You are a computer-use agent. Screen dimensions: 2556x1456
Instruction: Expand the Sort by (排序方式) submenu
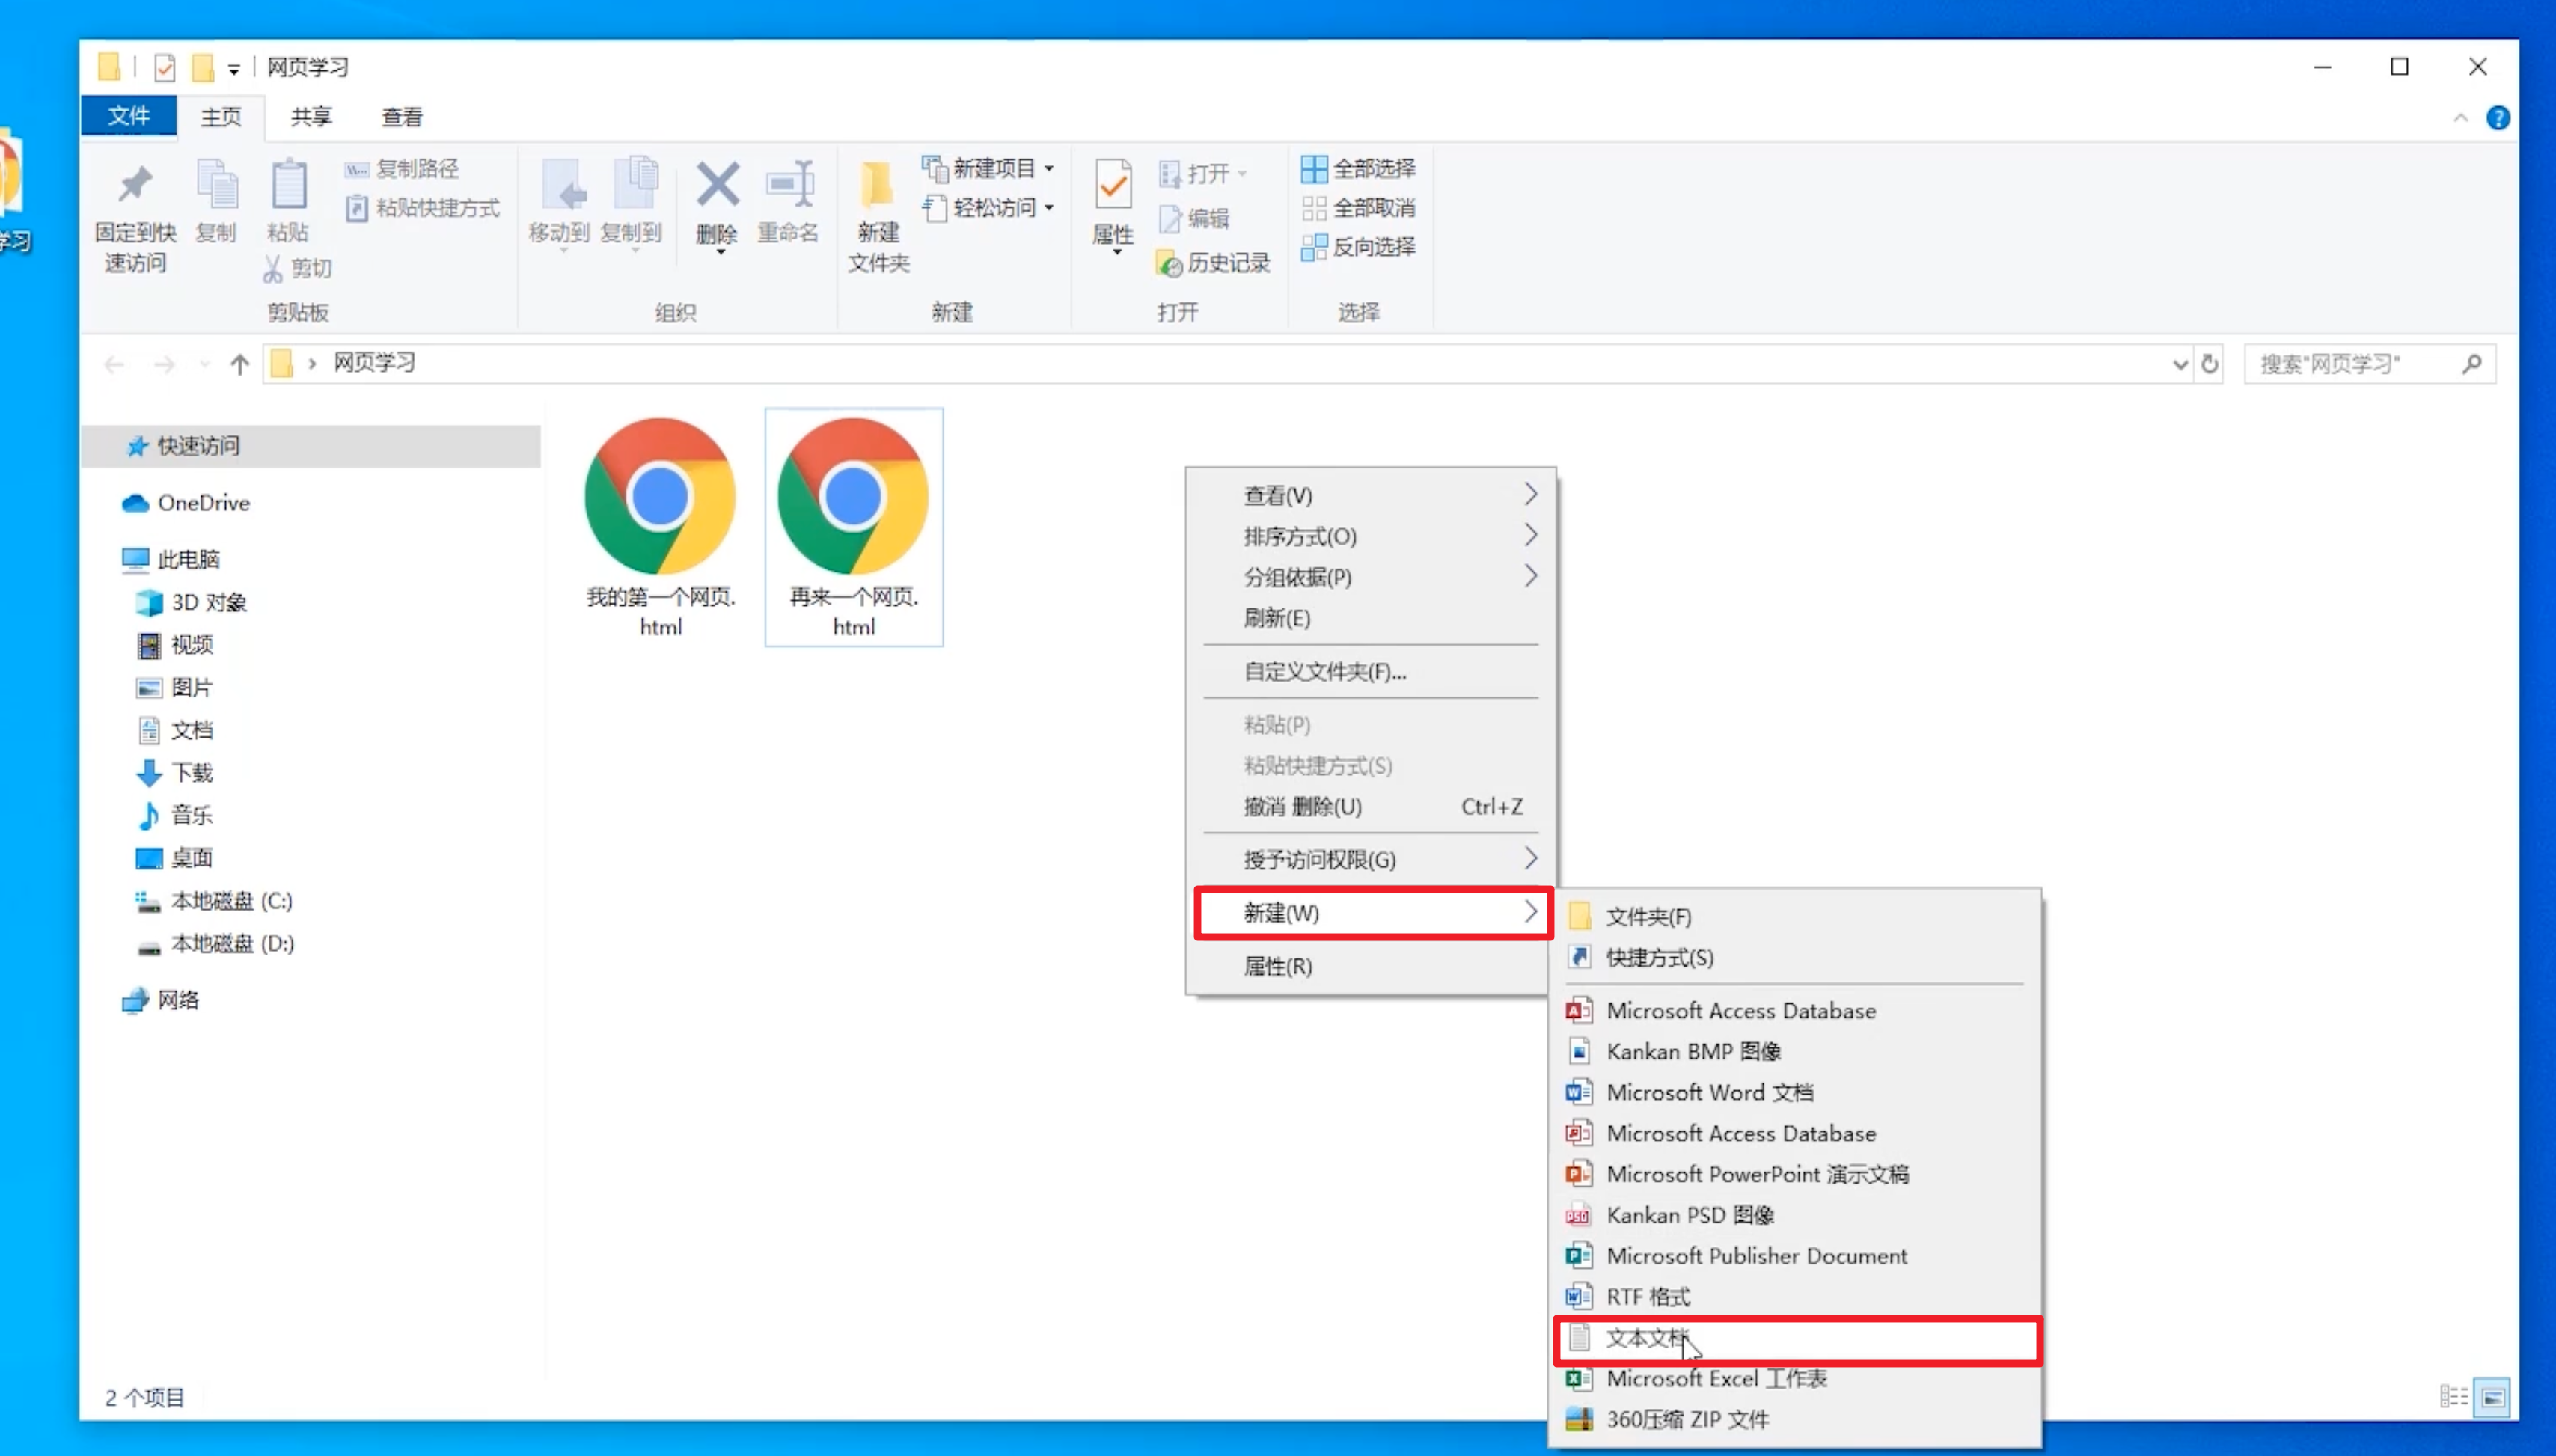(1371, 536)
